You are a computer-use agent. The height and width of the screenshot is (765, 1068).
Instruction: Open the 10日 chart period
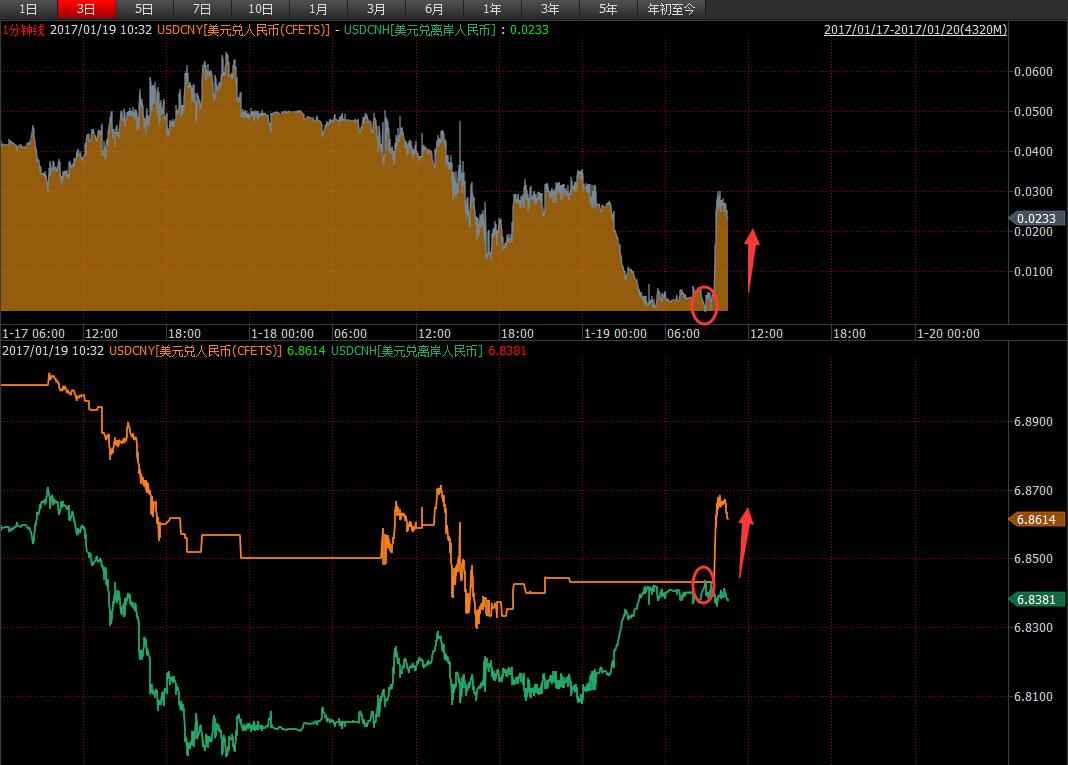pos(261,9)
